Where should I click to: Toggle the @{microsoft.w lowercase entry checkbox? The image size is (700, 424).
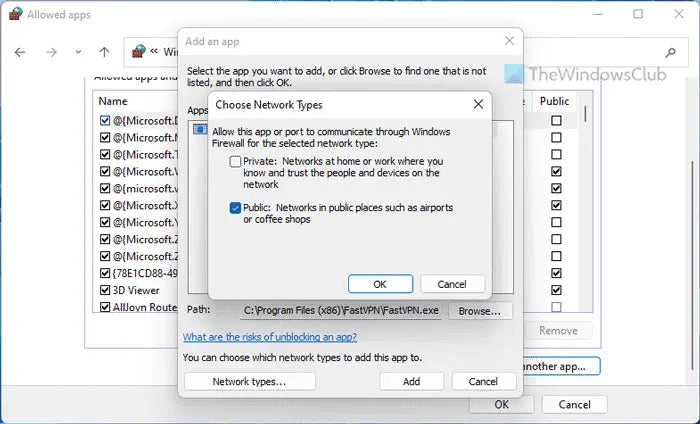(105, 188)
